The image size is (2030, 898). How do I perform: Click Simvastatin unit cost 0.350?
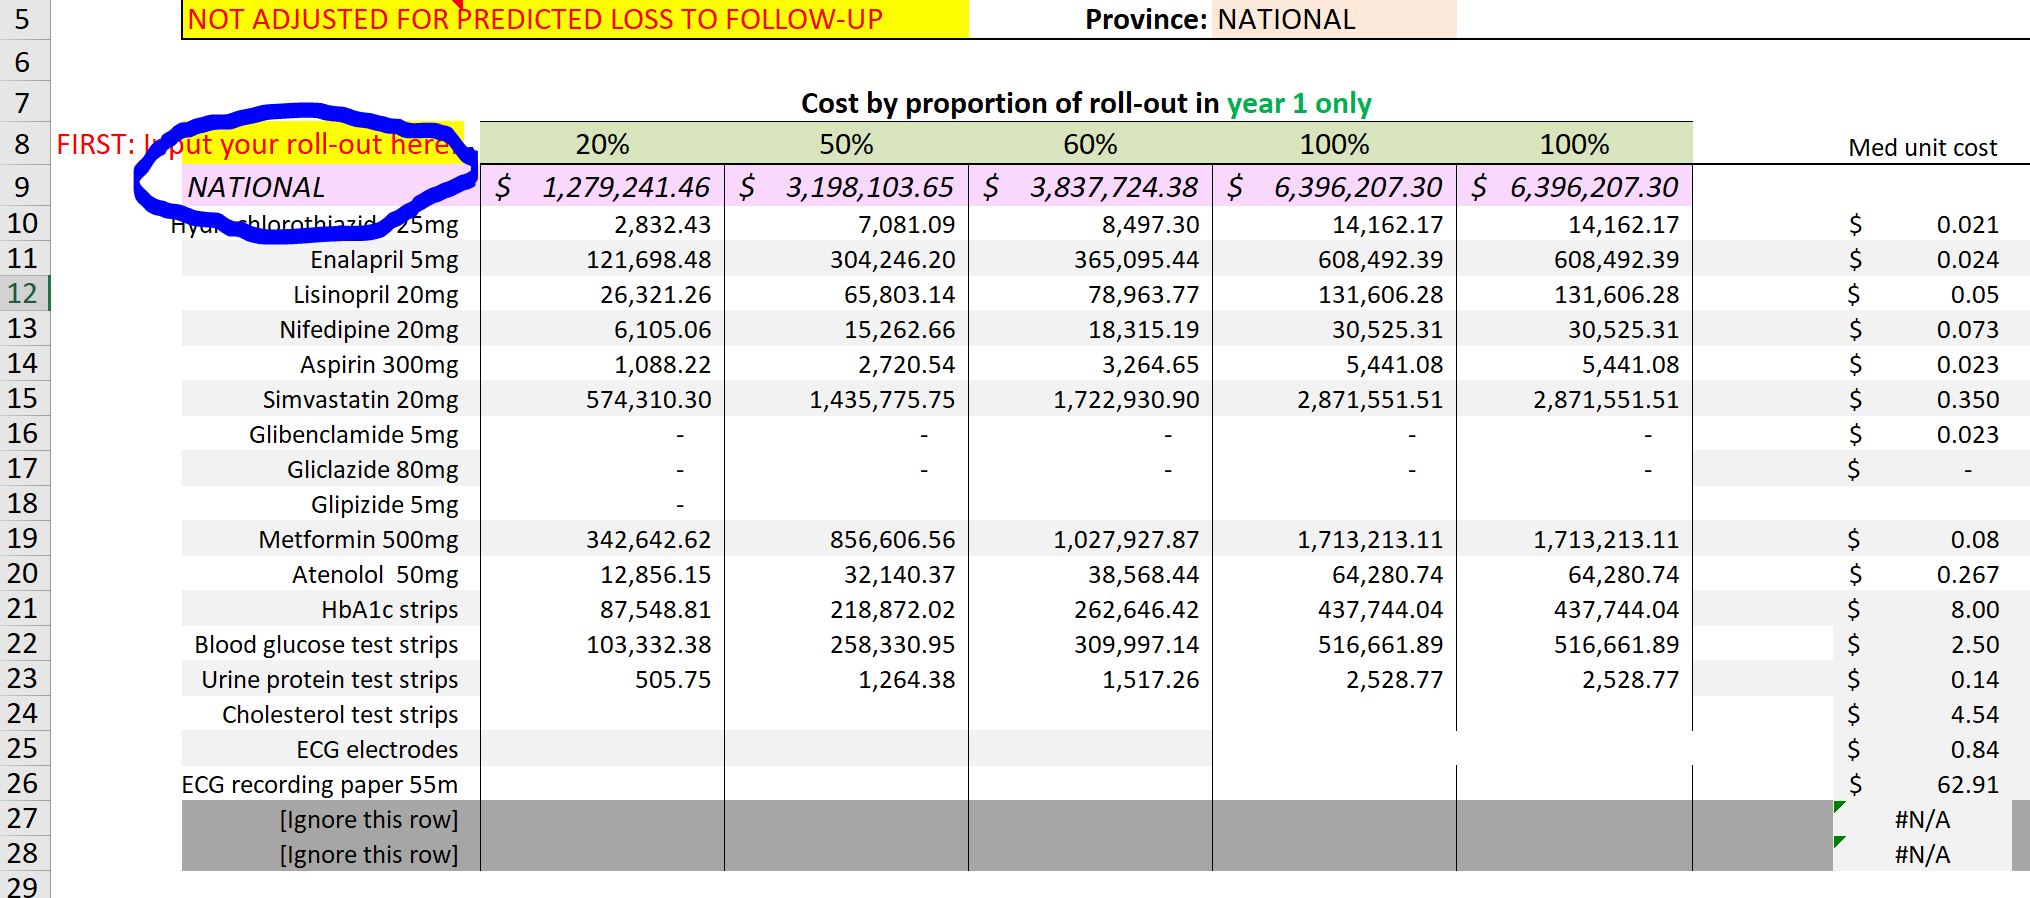[1967, 400]
